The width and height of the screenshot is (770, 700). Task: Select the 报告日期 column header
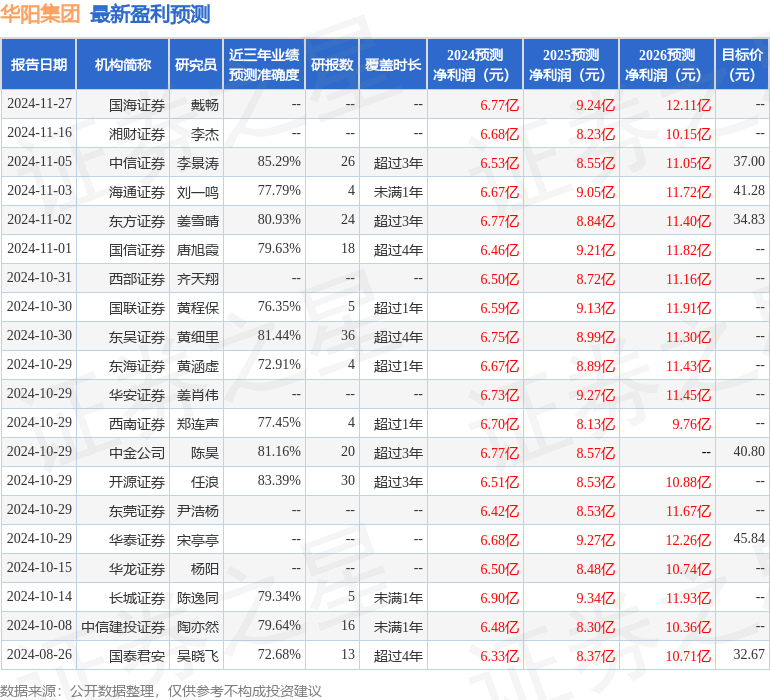coord(39,65)
